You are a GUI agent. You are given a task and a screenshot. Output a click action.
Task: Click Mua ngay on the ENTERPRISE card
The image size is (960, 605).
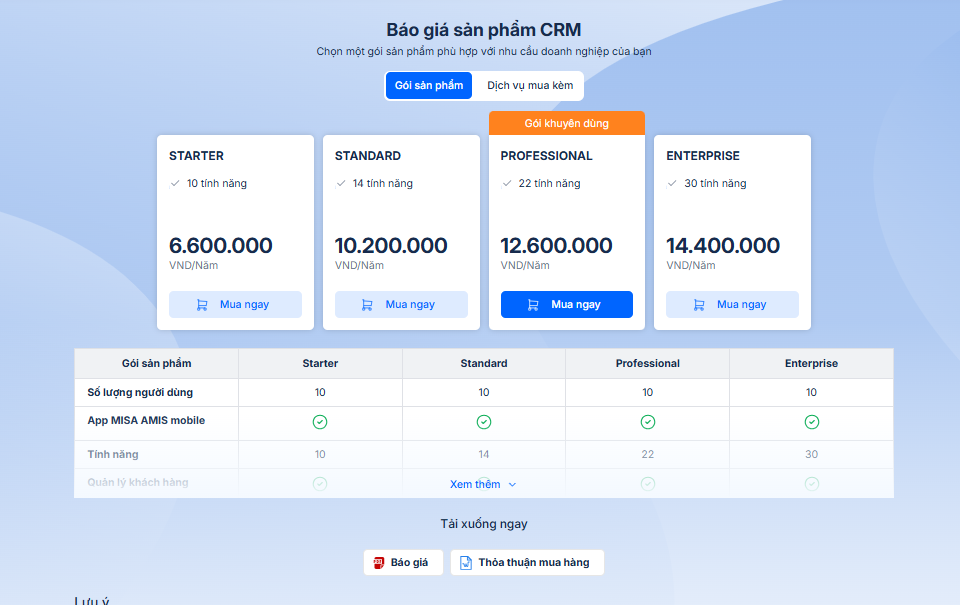coord(732,304)
